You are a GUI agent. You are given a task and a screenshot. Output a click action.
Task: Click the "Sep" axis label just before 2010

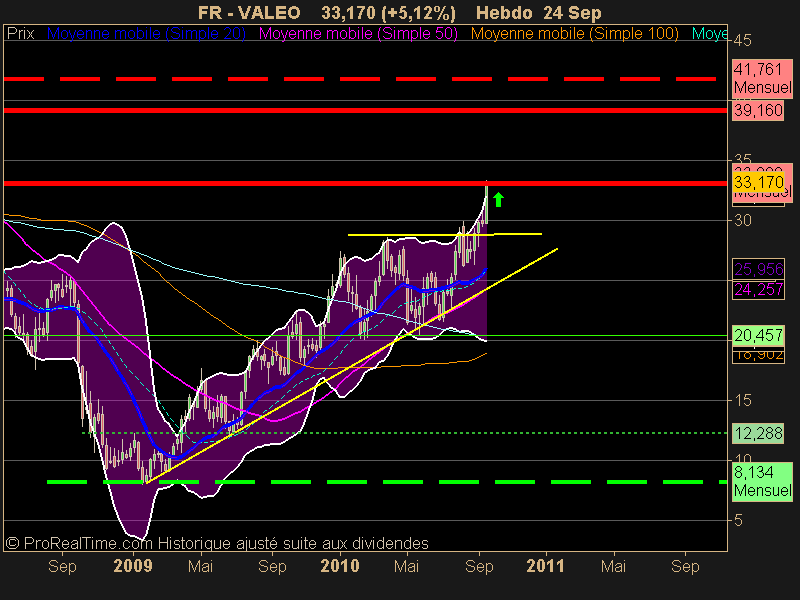(272, 567)
